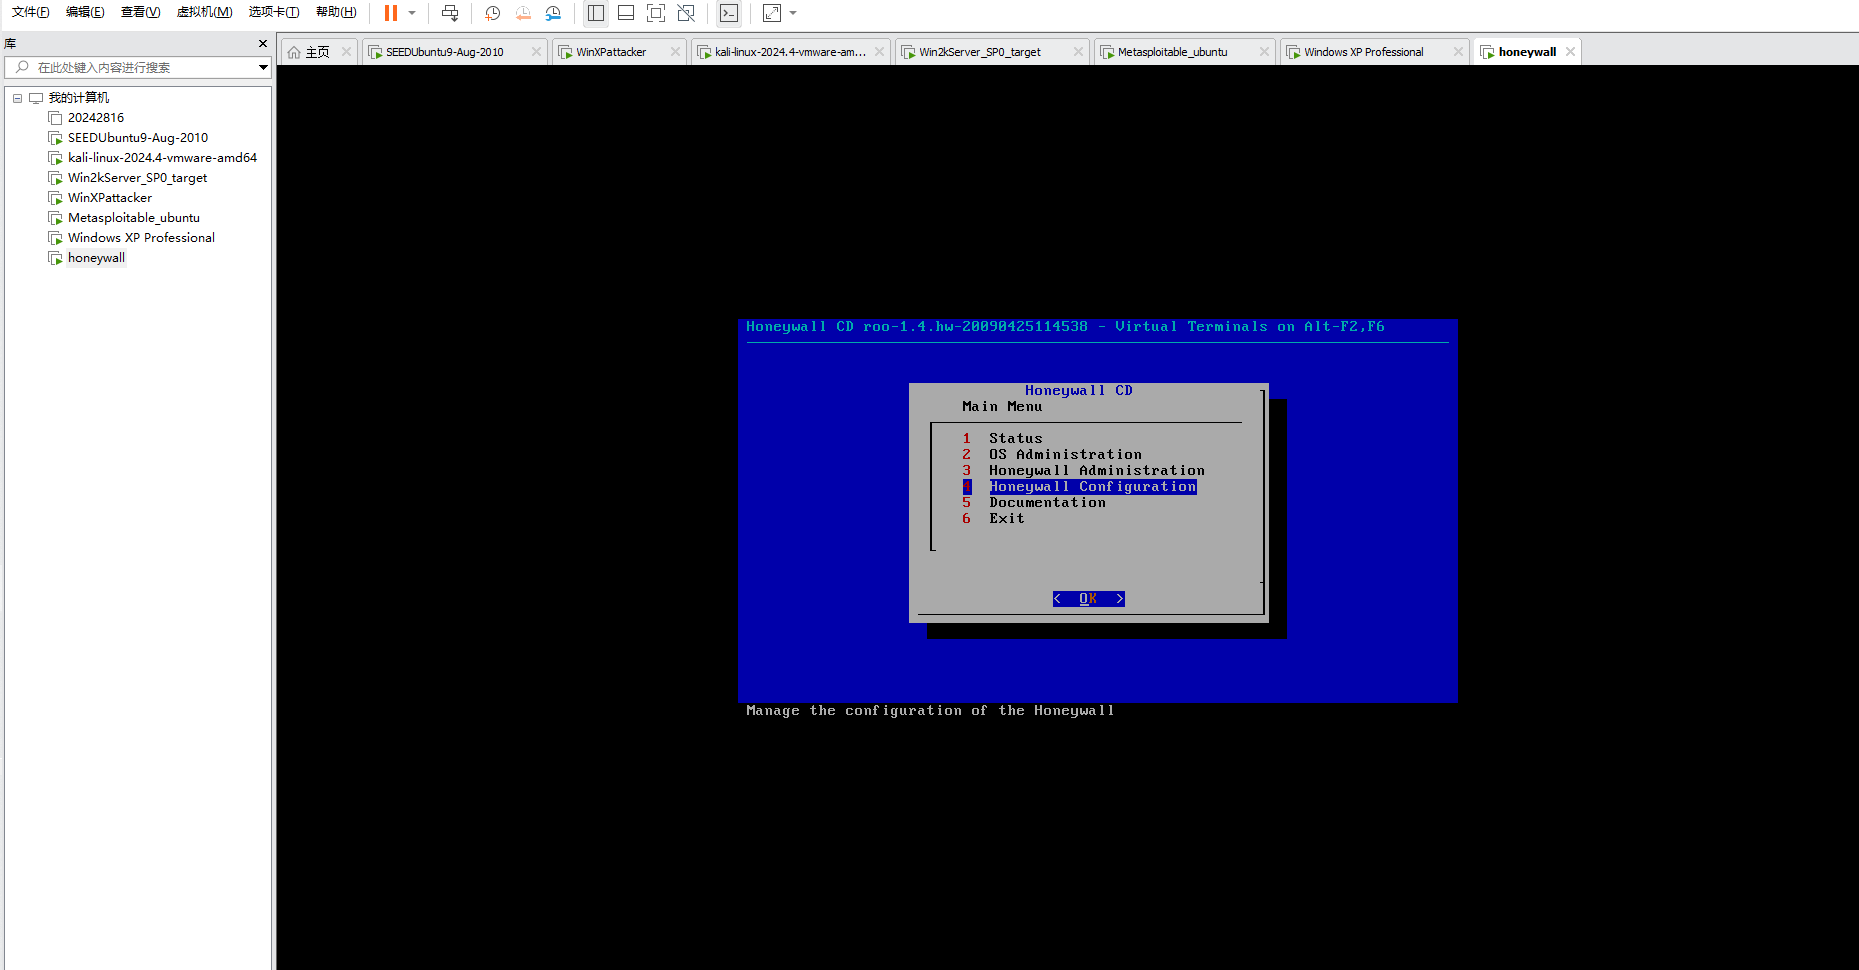Select Status in the Honeywall main menu

coord(1015,438)
